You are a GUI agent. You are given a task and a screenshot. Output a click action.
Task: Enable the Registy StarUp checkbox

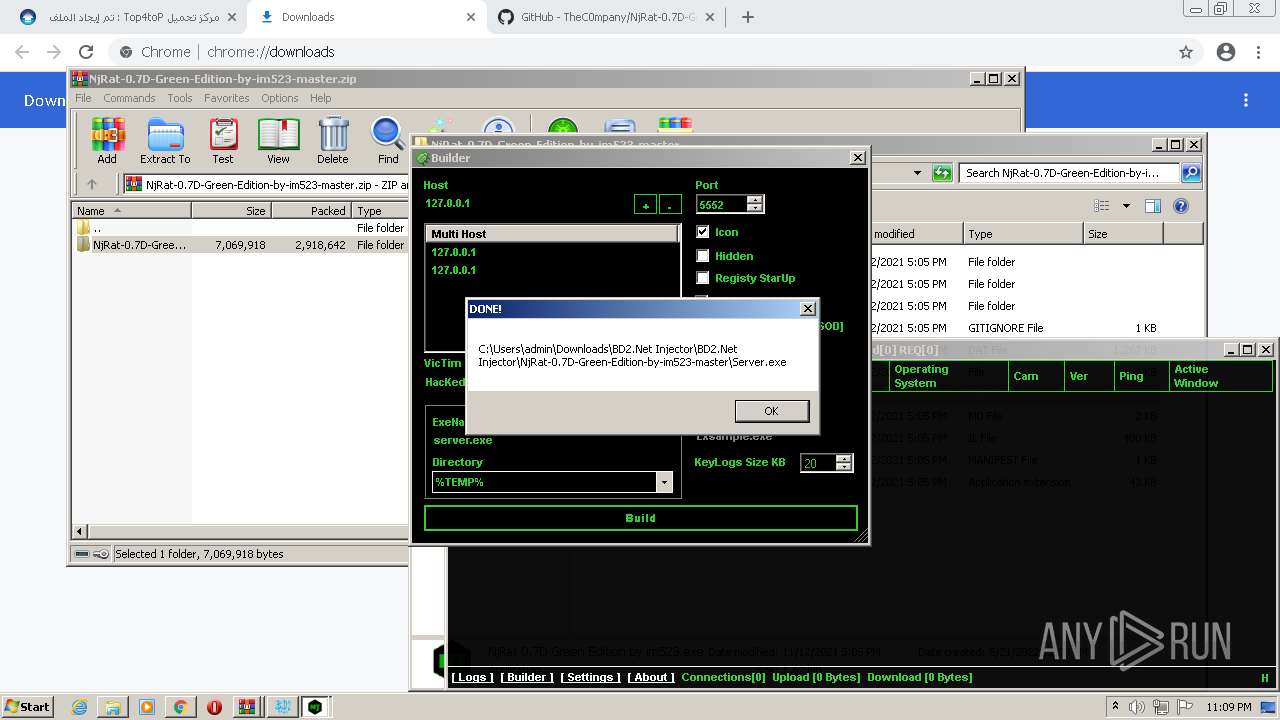pyautogui.click(x=703, y=278)
